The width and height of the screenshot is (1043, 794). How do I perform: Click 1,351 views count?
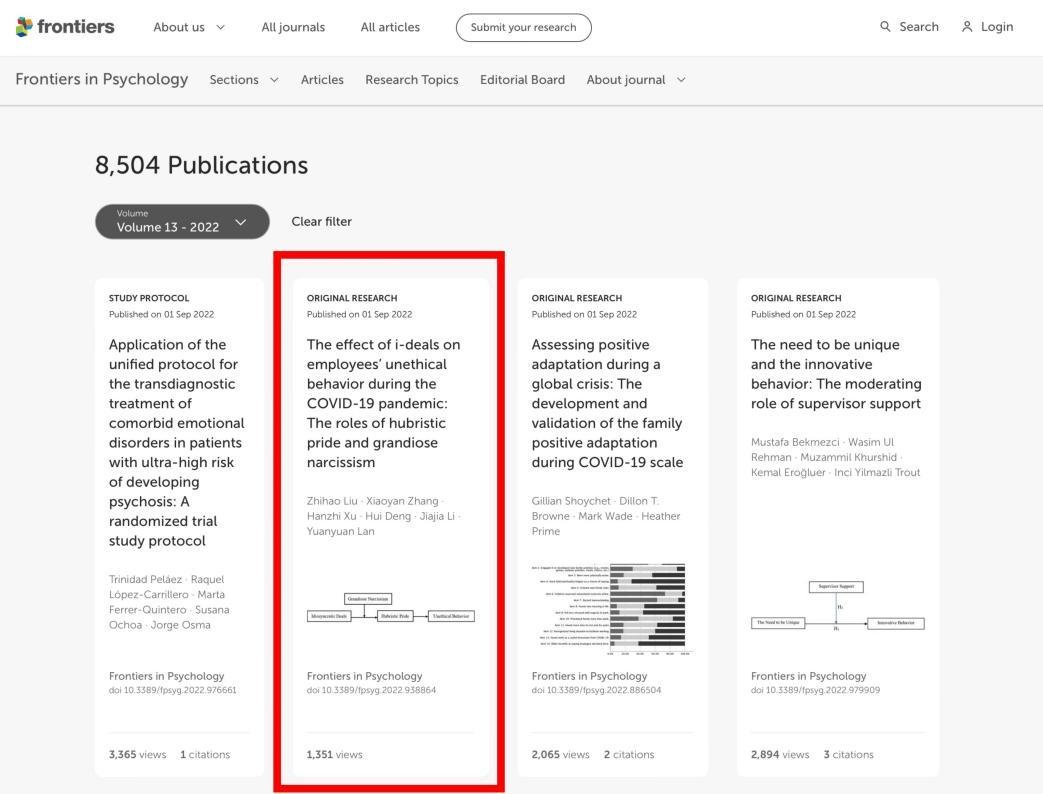[x=335, y=755]
